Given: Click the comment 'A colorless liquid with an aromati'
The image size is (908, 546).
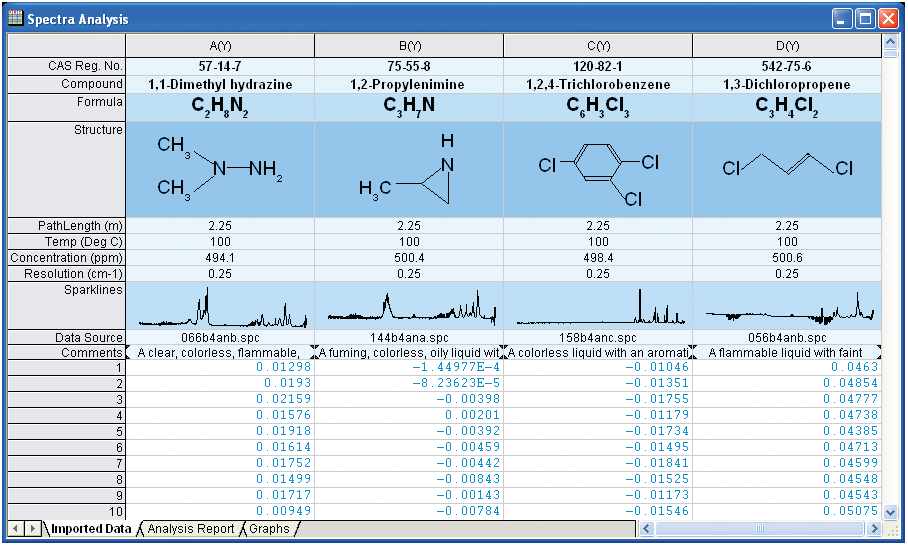Looking at the screenshot, I should (598, 353).
